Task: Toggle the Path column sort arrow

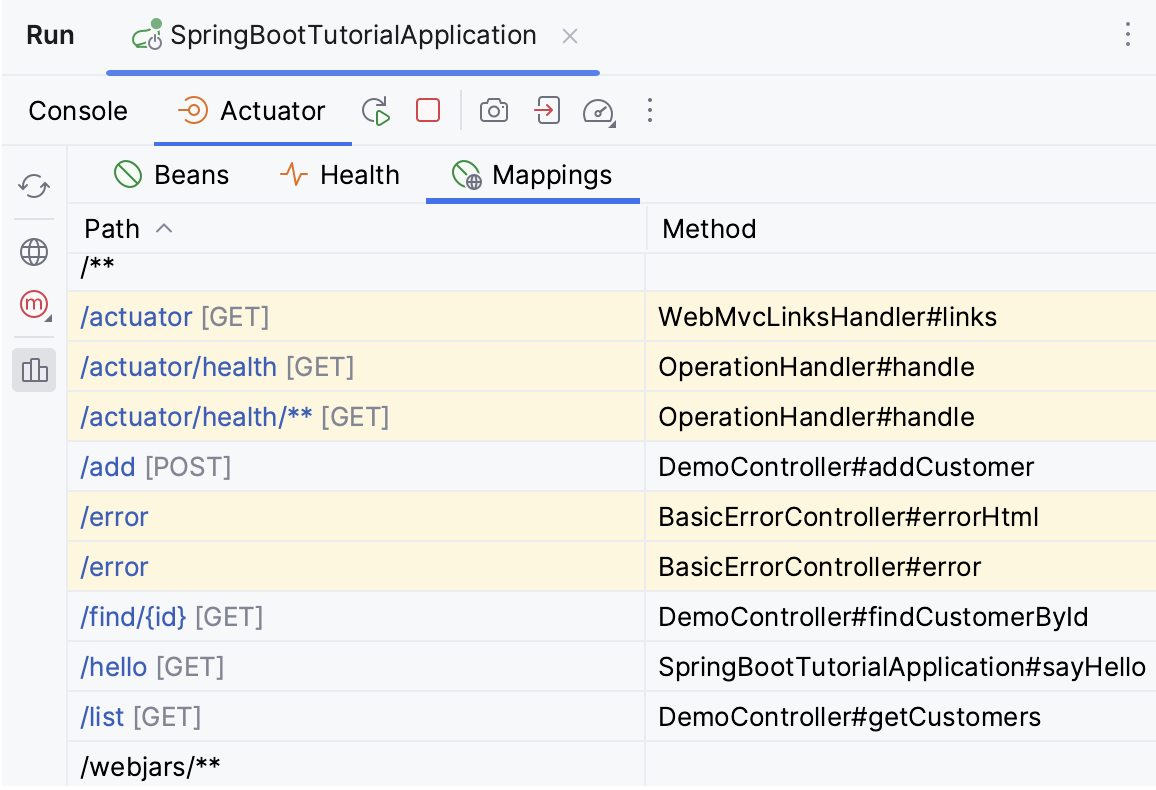Action: (164, 228)
